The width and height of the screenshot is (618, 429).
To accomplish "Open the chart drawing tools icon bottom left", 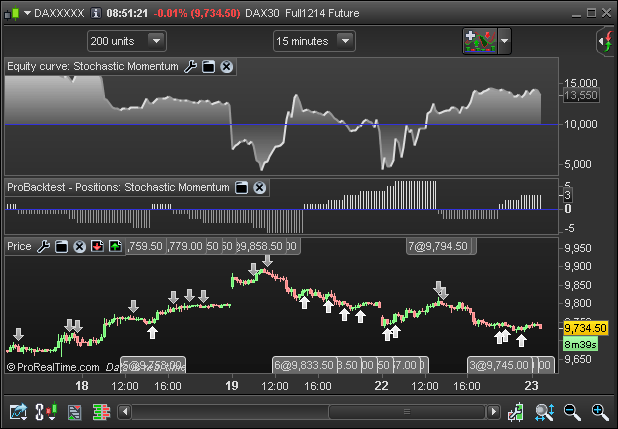I will (x=18, y=412).
